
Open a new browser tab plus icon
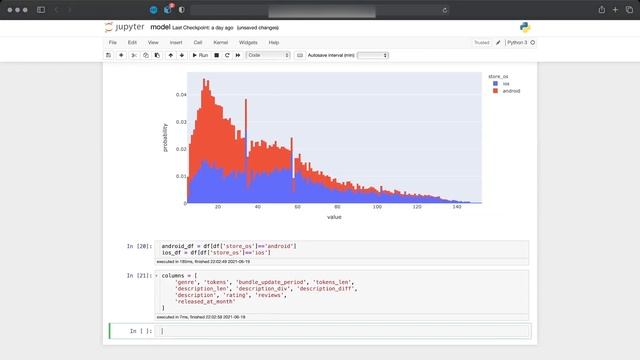(x=615, y=10)
